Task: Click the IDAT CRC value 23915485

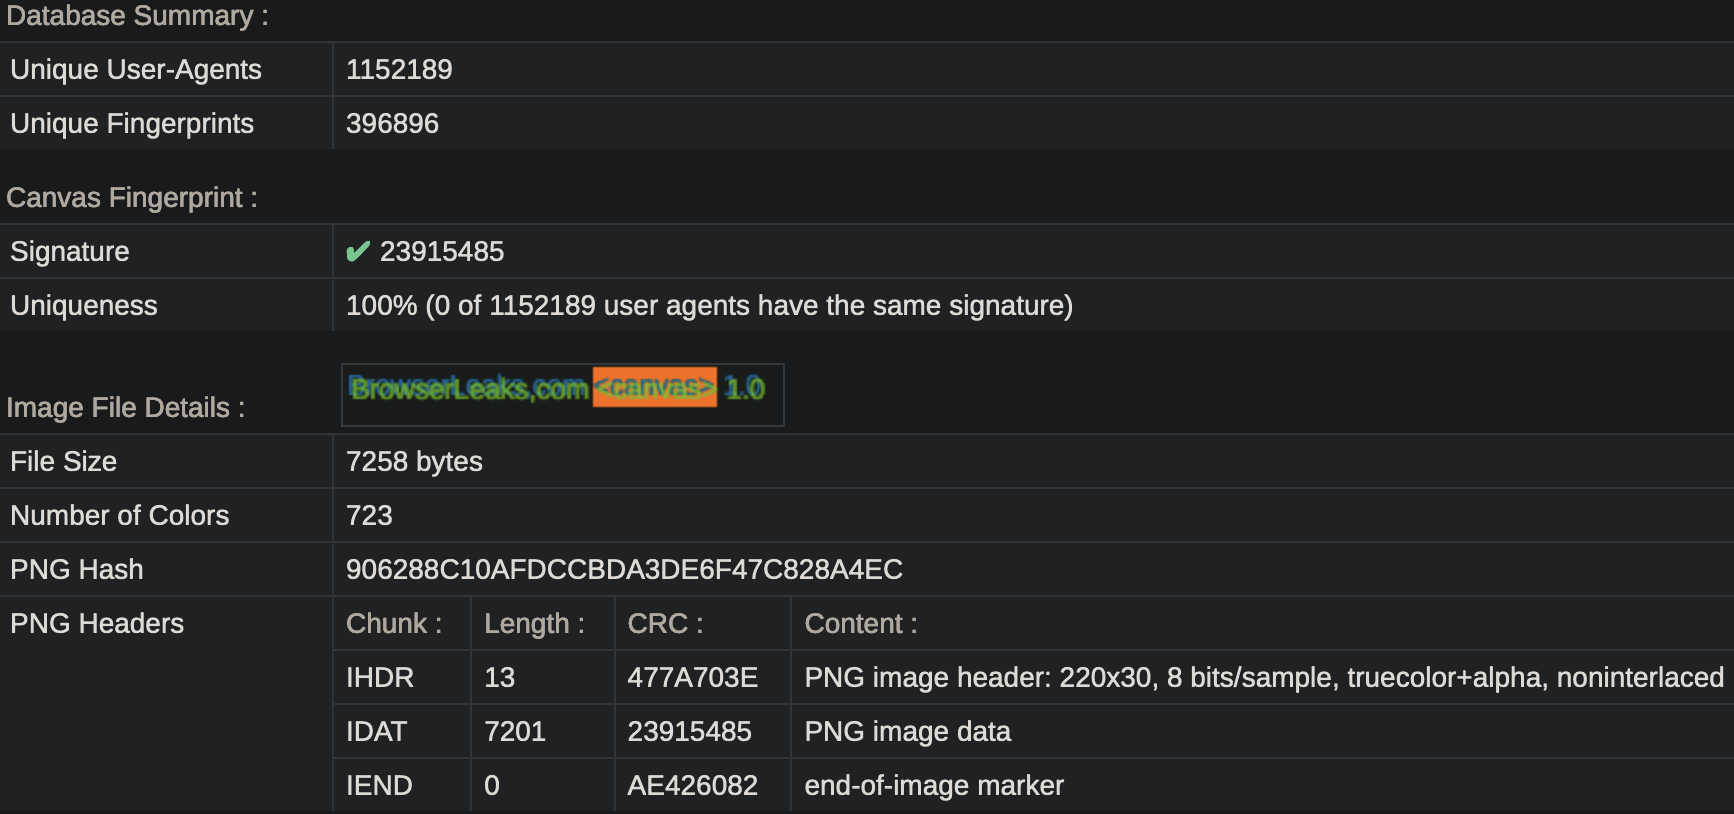Action: 689,732
